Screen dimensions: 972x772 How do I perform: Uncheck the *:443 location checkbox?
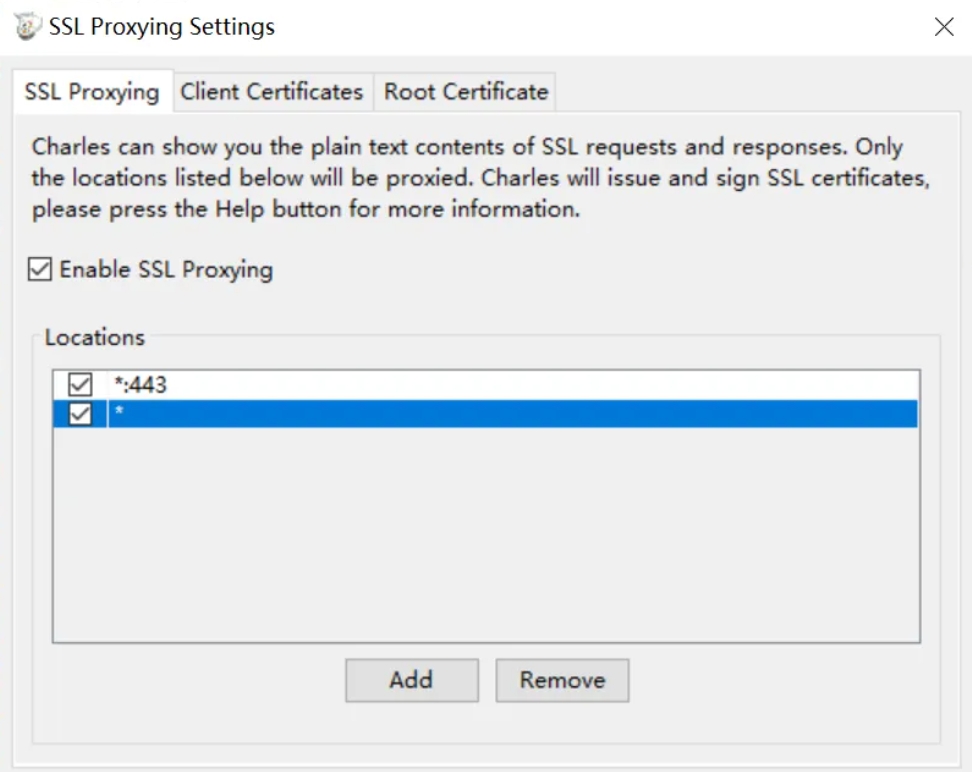(80, 384)
